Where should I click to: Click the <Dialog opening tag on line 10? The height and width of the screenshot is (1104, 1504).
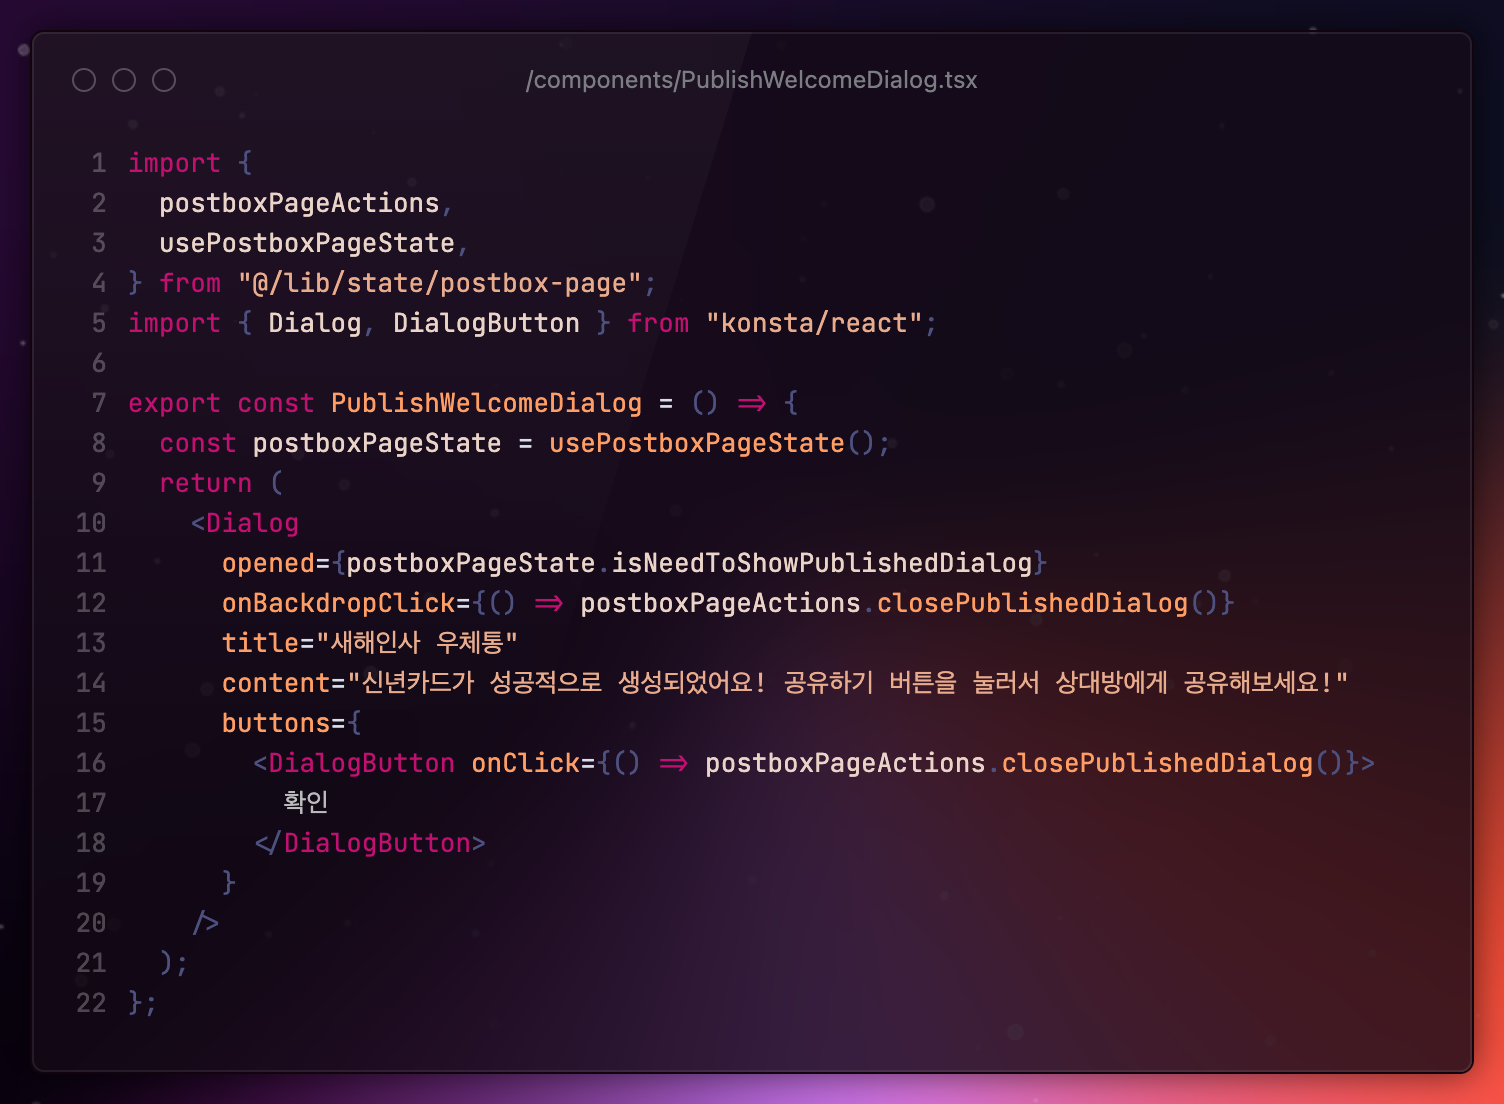[x=245, y=523]
